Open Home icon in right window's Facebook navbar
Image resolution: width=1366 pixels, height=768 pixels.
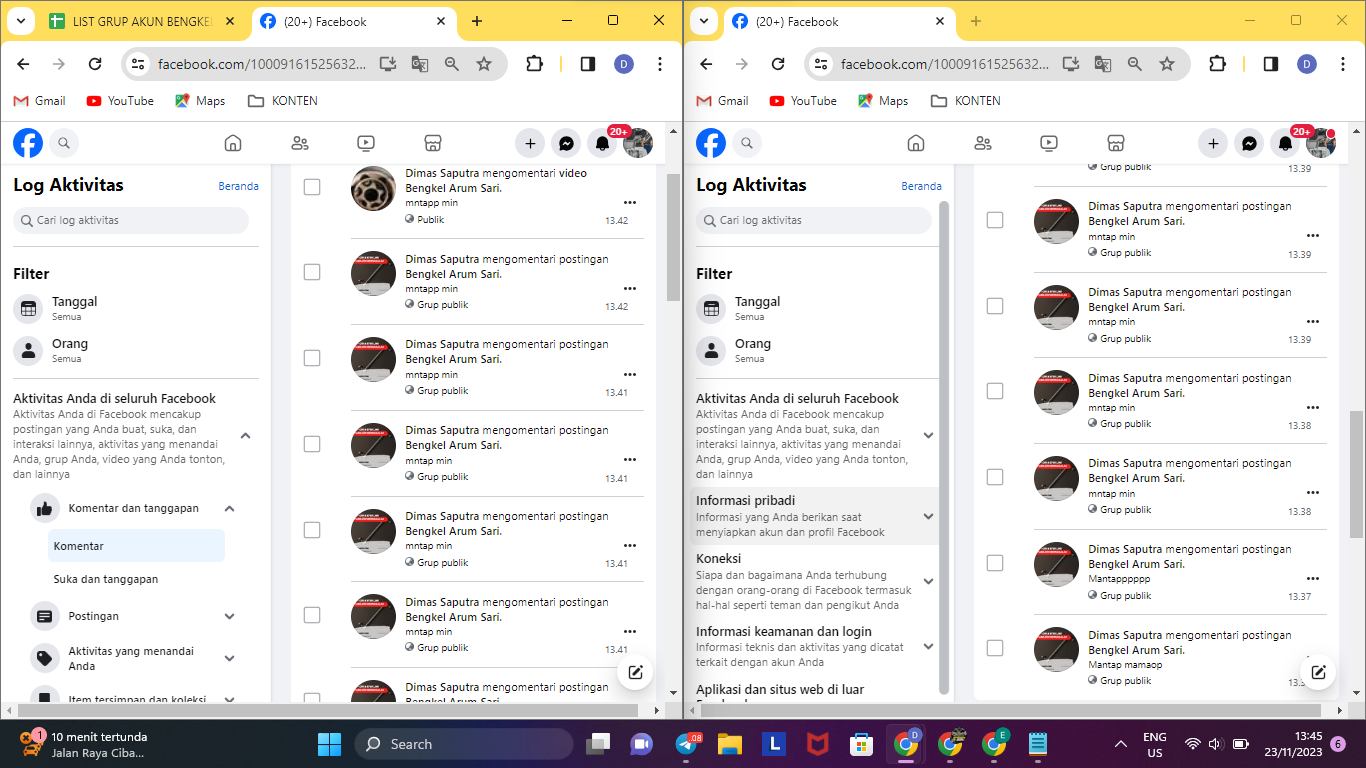(x=916, y=143)
